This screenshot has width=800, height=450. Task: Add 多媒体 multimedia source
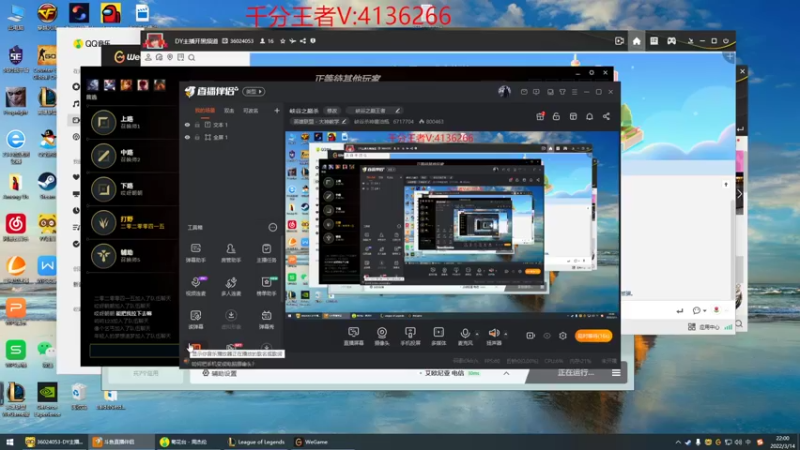pyautogui.click(x=438, y=336)
